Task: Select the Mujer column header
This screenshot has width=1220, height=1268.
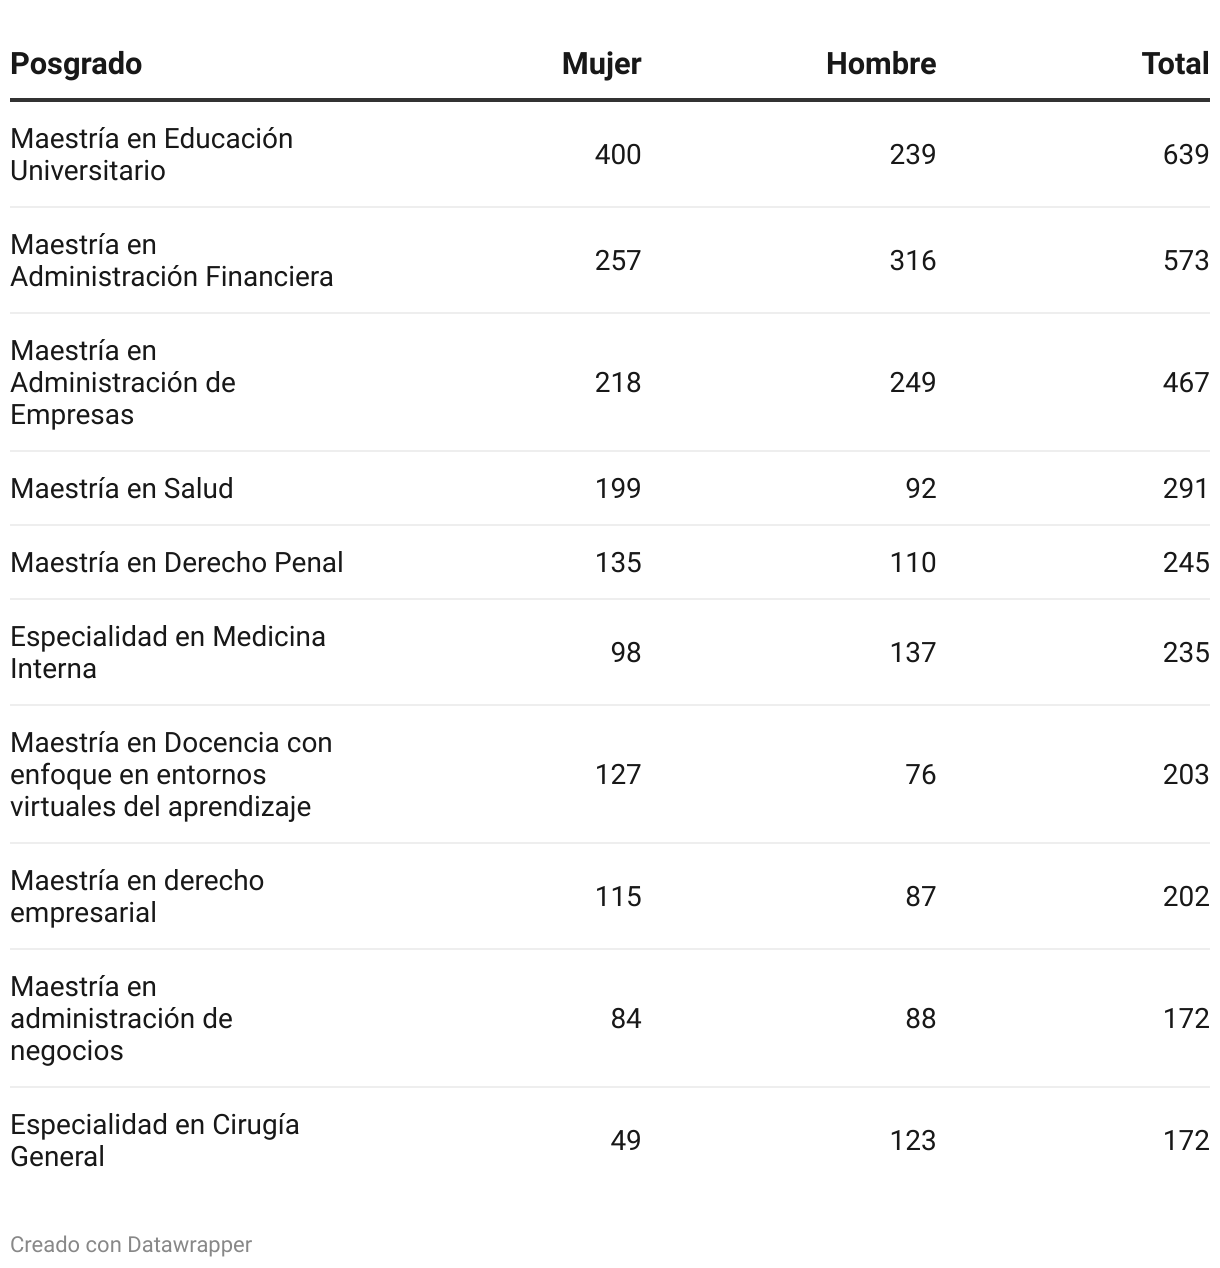Action: (x=601, y=64)
